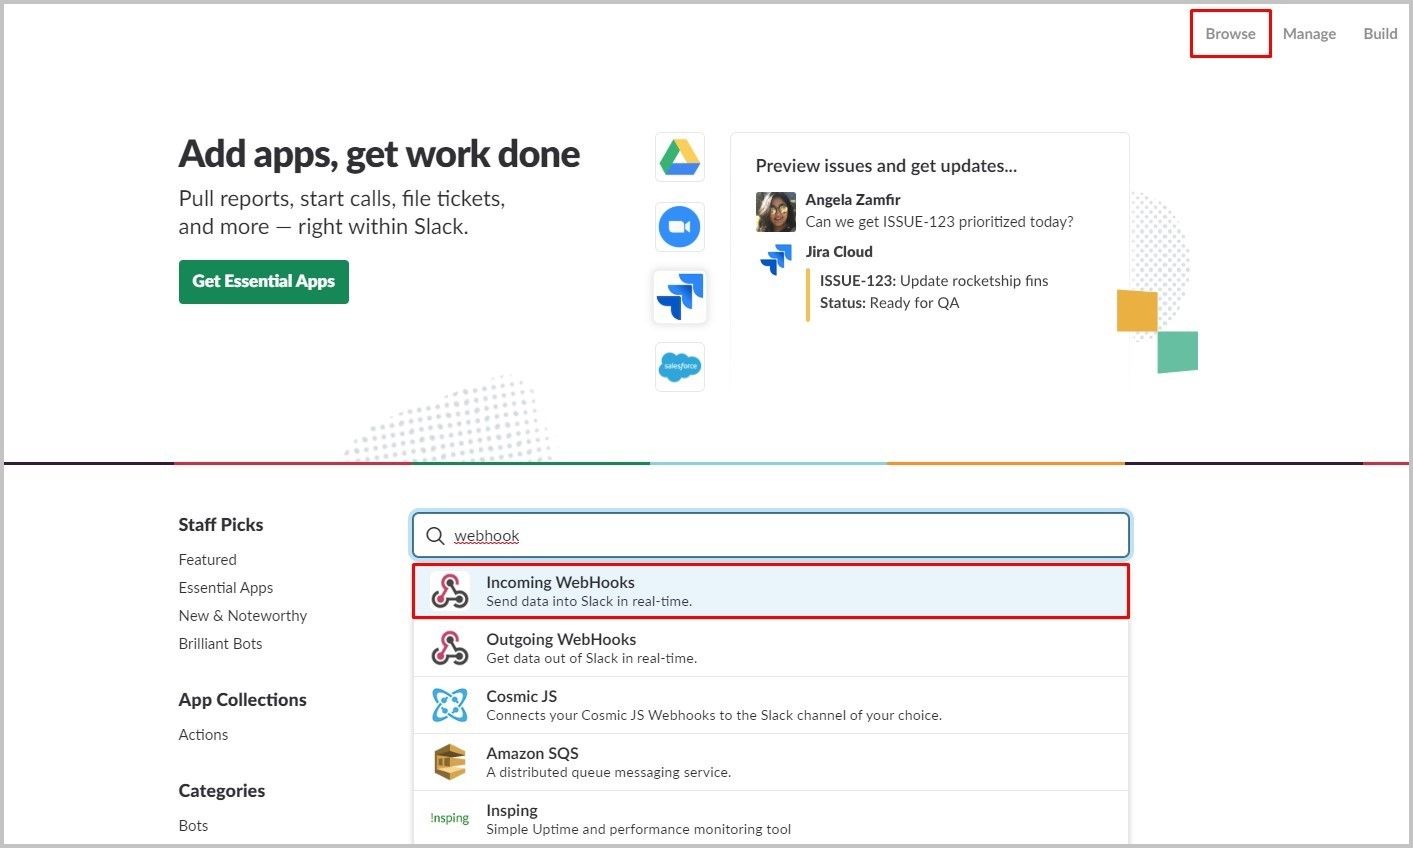This screenshot has width=1413, height=848.
Task: Click the Google Drive app icon
Action: tap(680, 157)
